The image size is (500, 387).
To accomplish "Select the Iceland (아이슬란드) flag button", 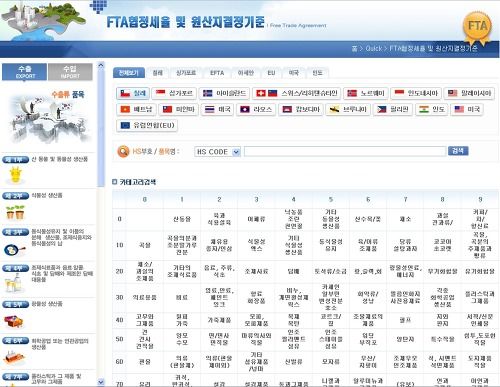I will (224, 93).
